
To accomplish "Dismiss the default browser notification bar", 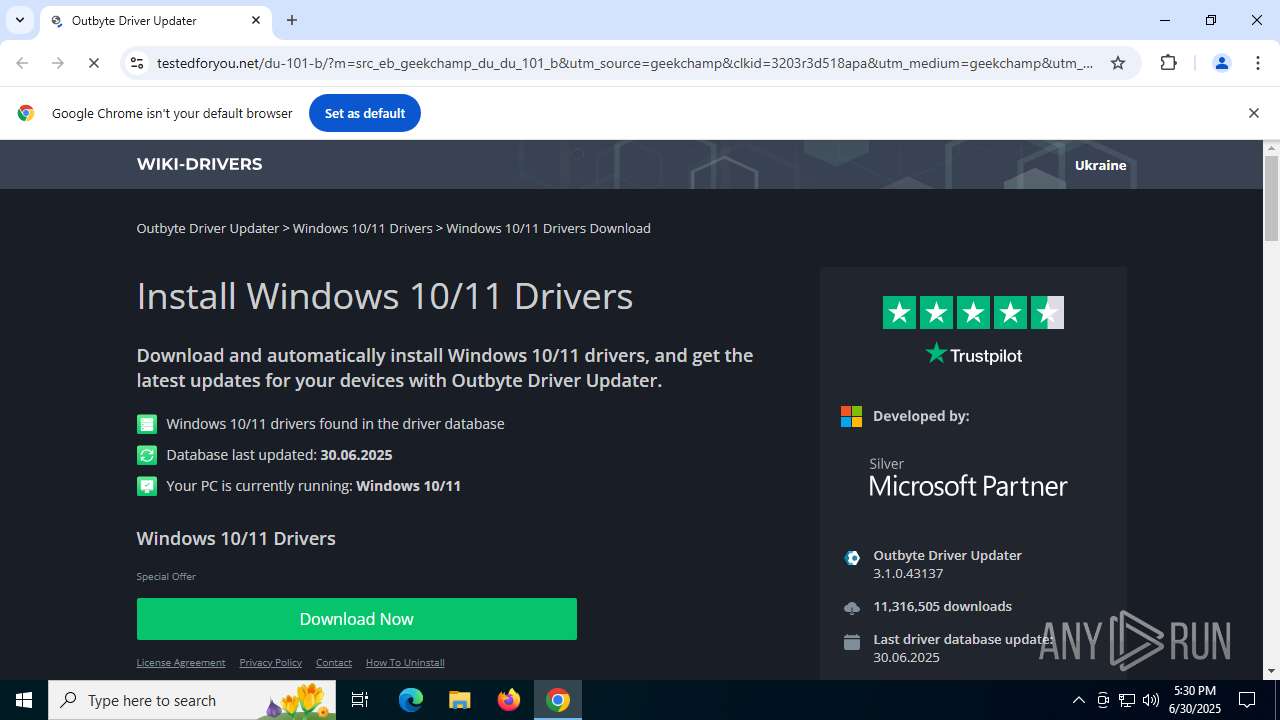I will (1253, 113).
